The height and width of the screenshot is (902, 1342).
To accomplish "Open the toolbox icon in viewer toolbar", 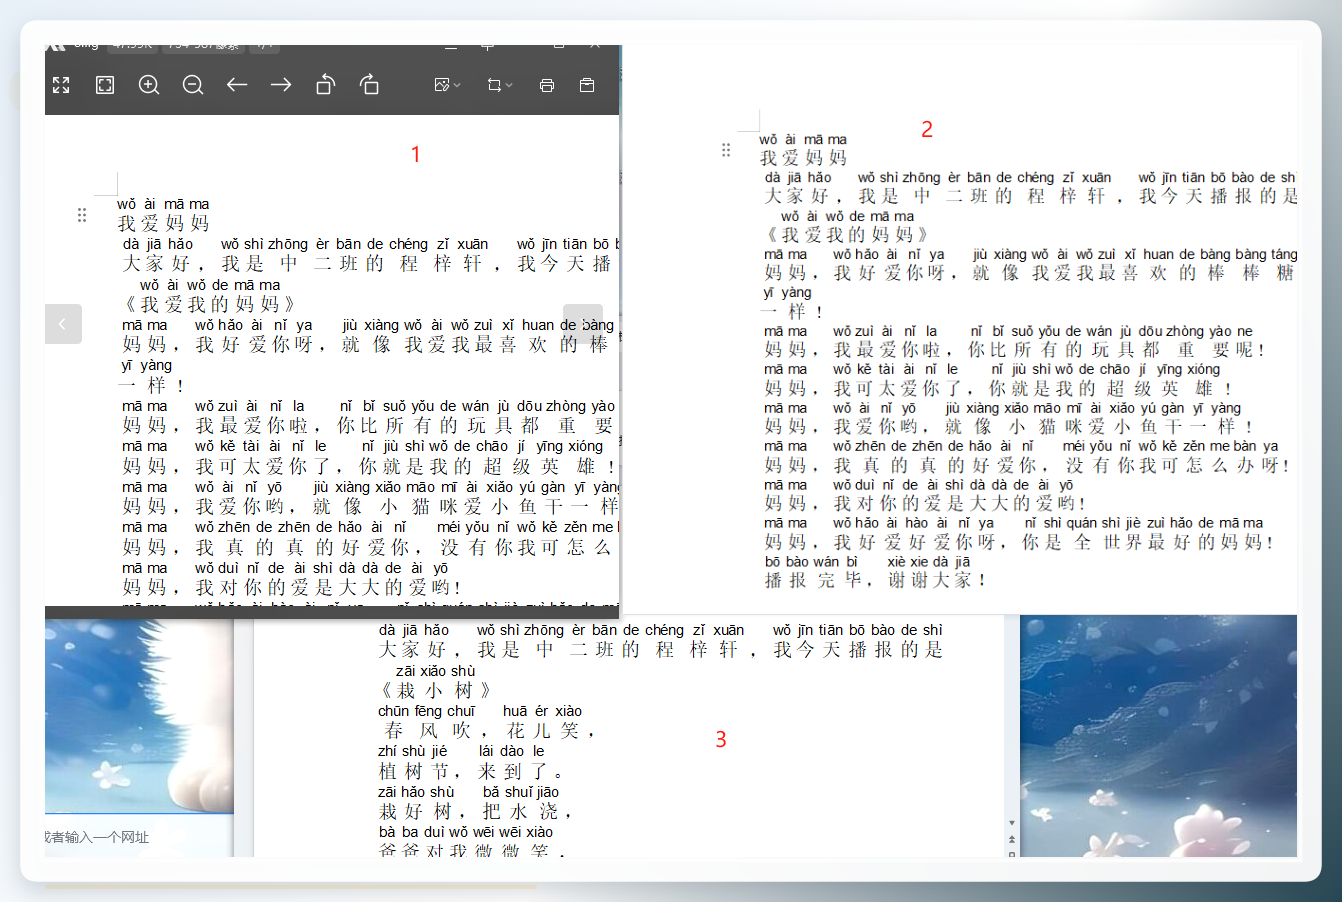I will (x=587, y=85).
